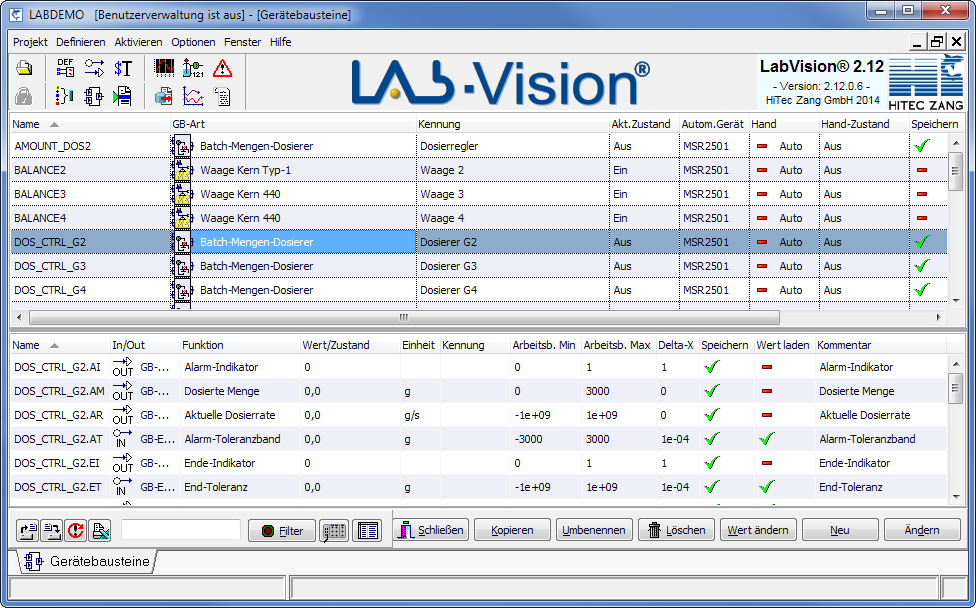
Task: Click the OUT icon in DOS_CTRL_G2.AI row
Action: (123, 367)
